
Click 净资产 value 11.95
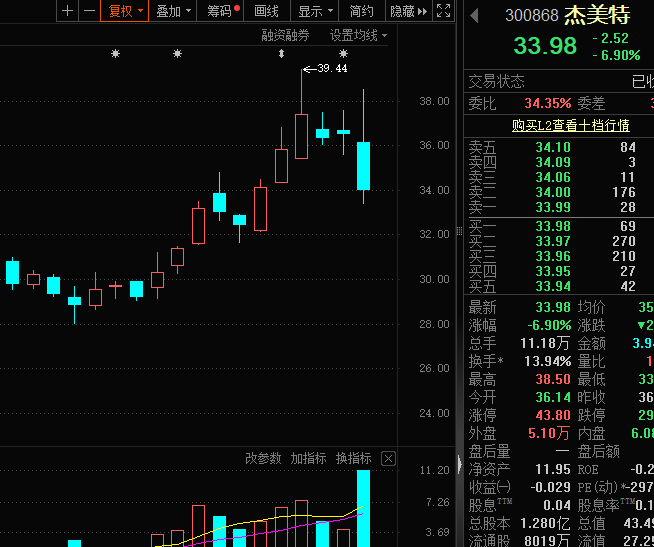coord(553,469)
